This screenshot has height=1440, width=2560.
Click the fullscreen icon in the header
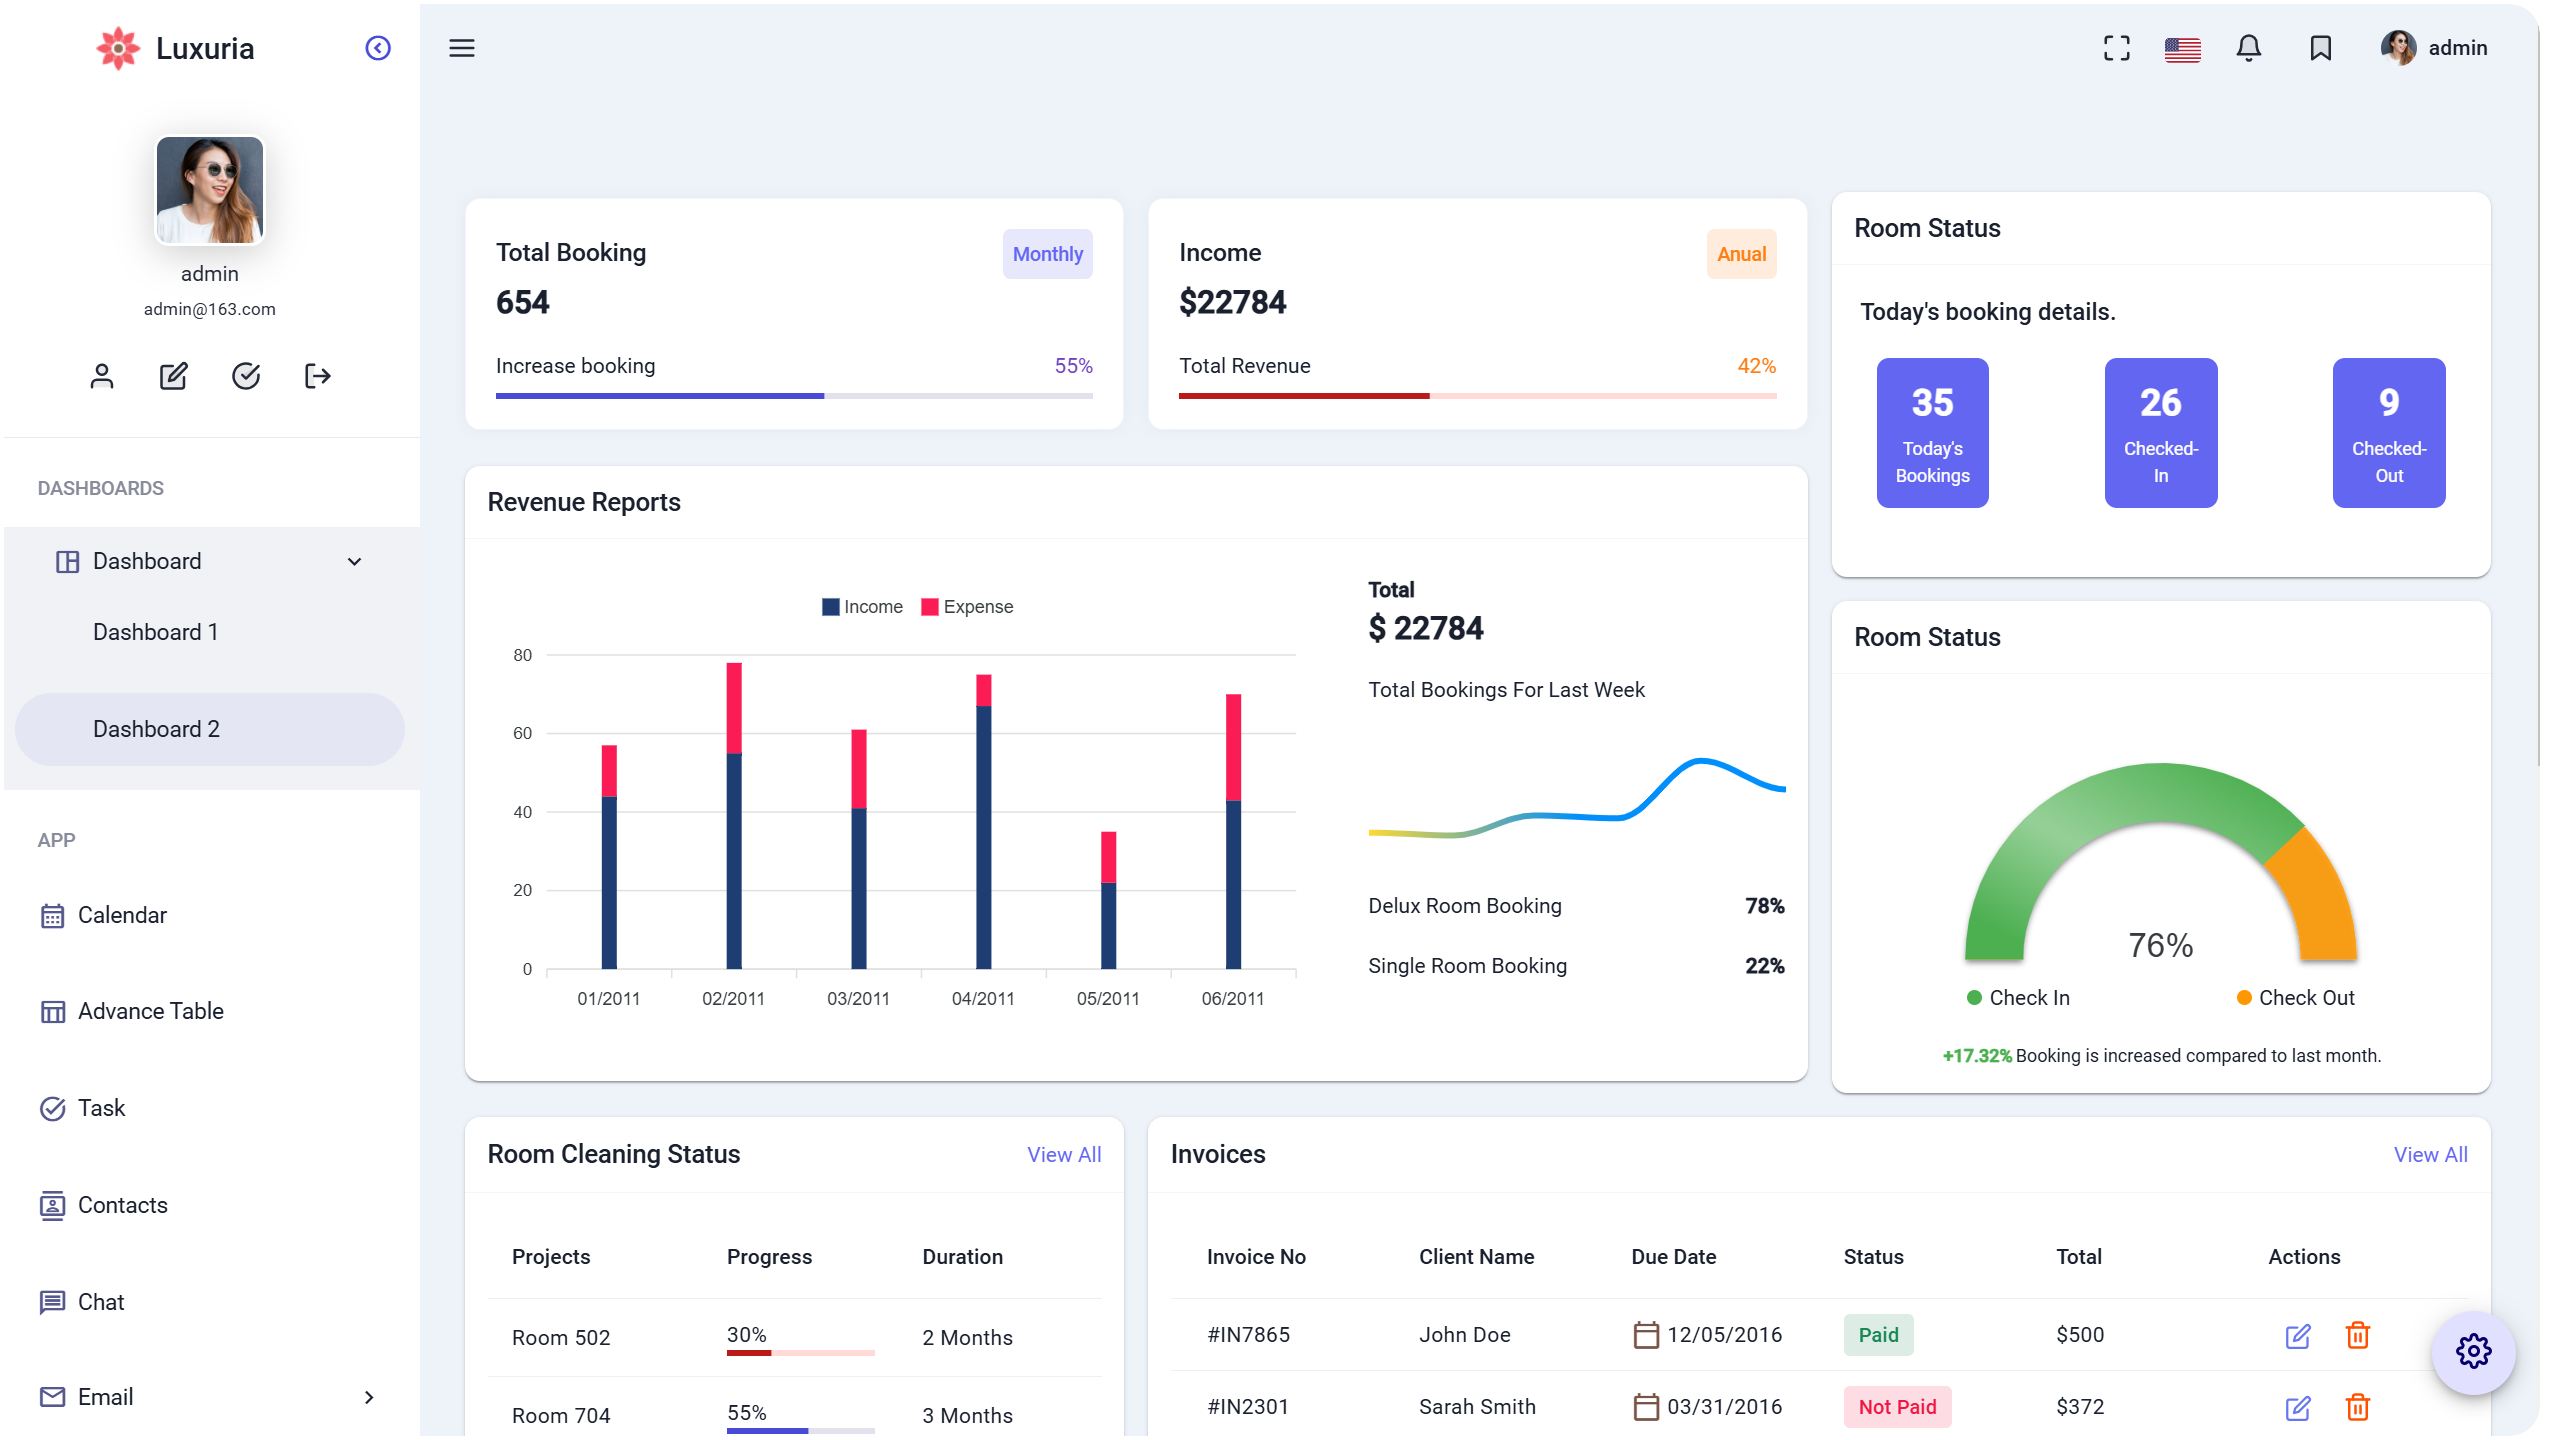[x=2117, y=48]
